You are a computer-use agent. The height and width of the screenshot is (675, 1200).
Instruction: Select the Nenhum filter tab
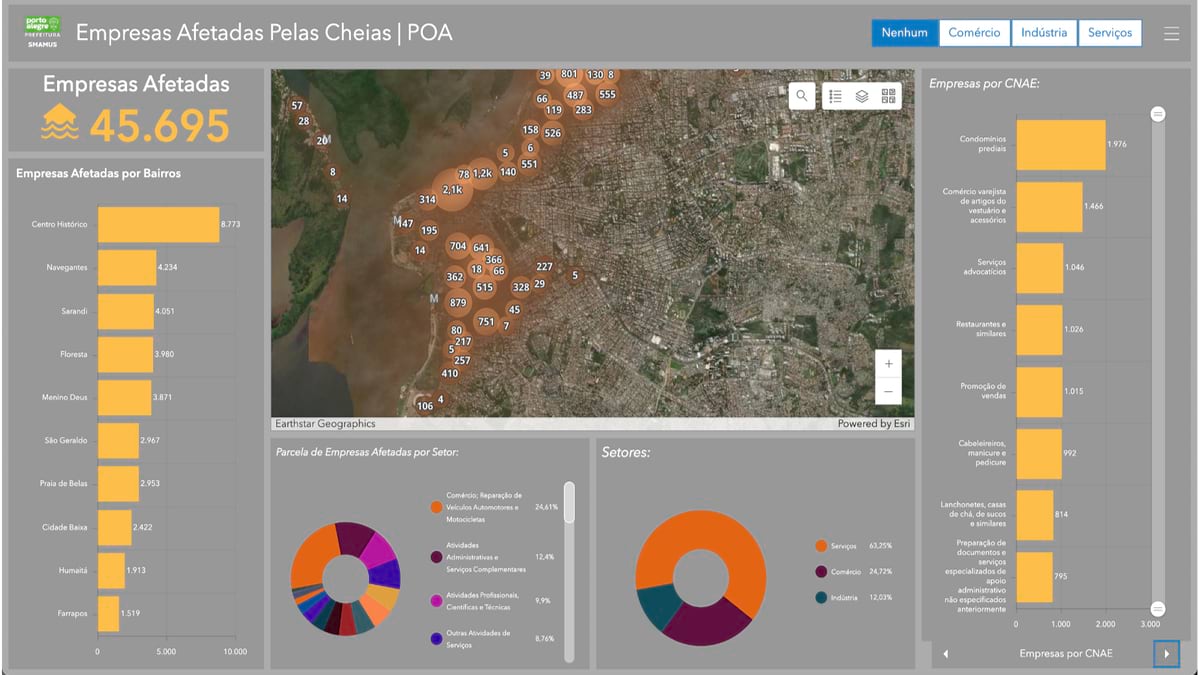click(x=904, y=32)
